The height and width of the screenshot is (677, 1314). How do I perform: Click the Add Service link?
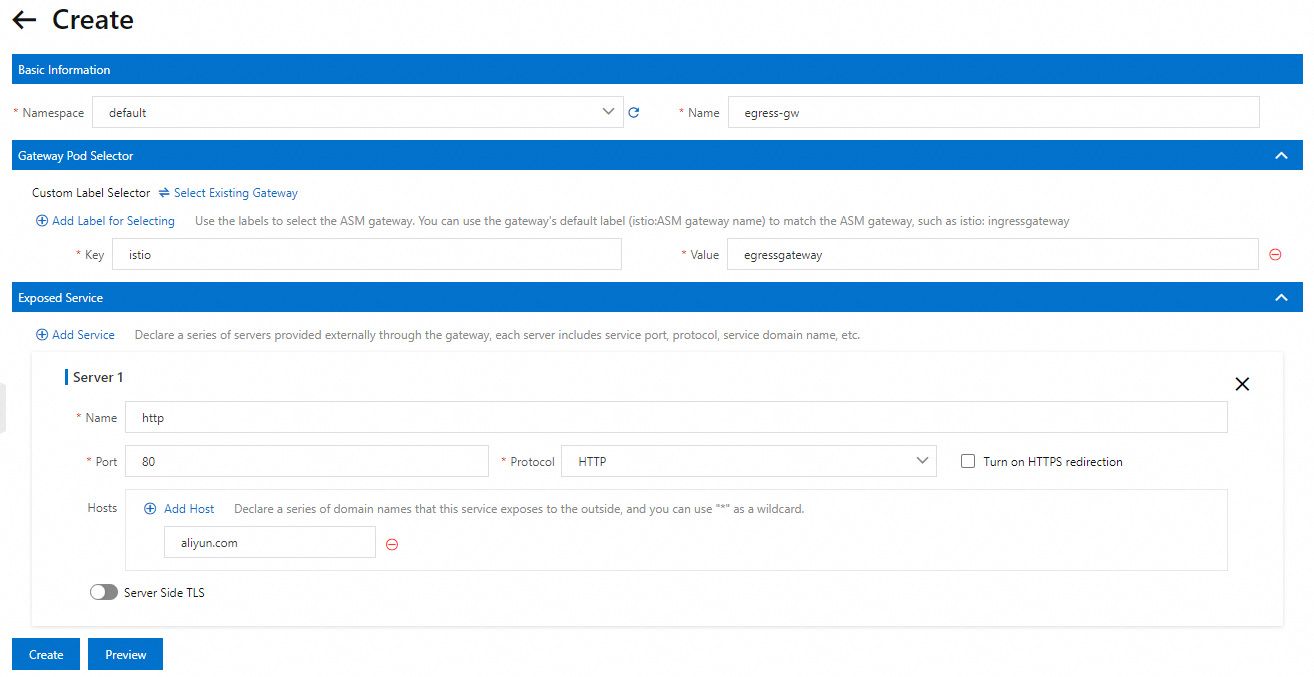coord(83,335)
